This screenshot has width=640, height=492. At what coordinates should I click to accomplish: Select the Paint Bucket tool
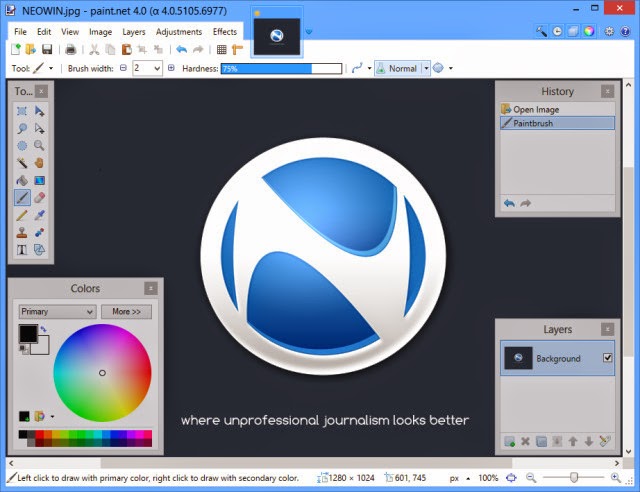click(22, 180)
